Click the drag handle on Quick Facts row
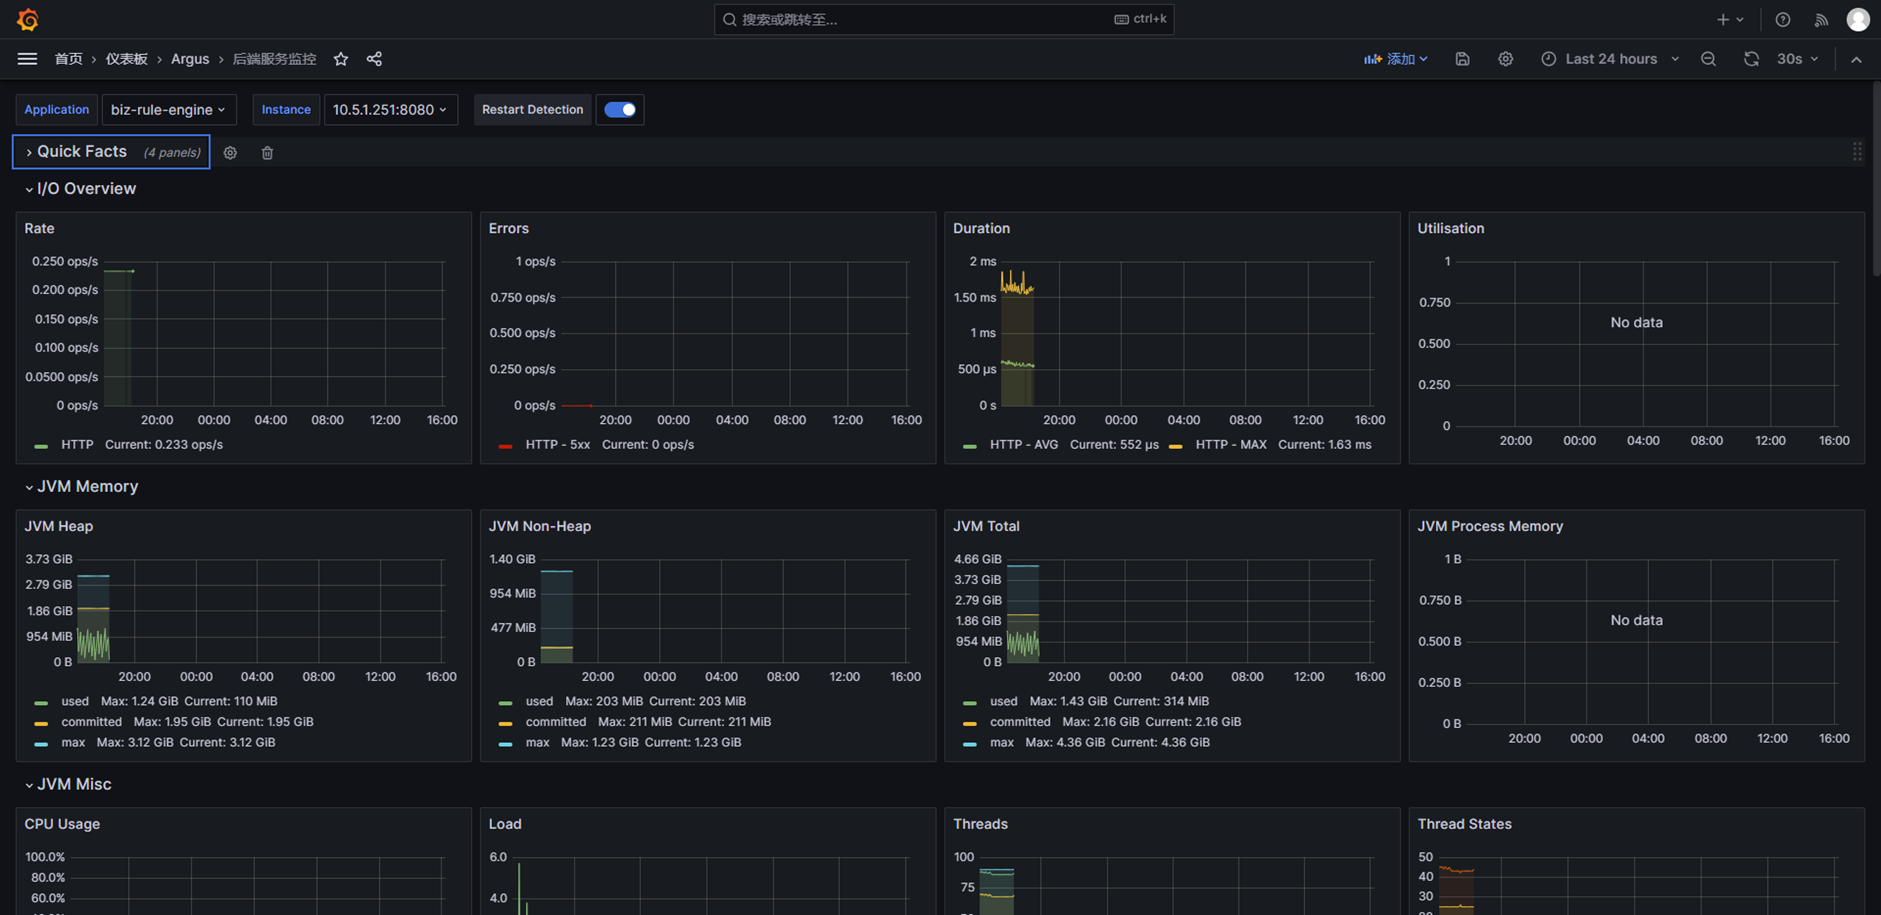 coord(1857,152)
